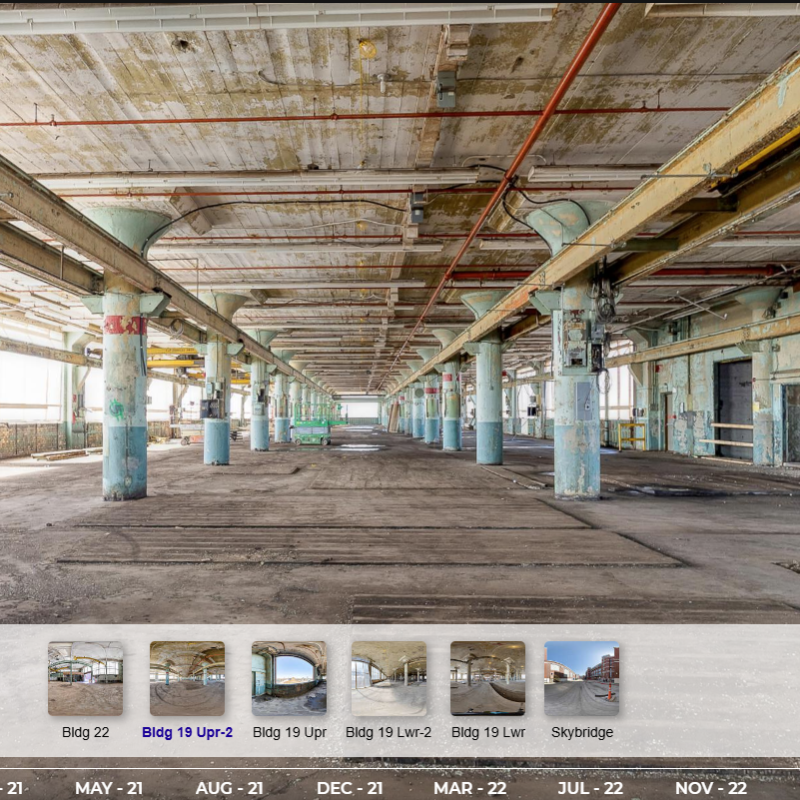The image size is (800, 800).
Task: Jump to DEC - 21 on timeline
Action: [x=349, y=788]
